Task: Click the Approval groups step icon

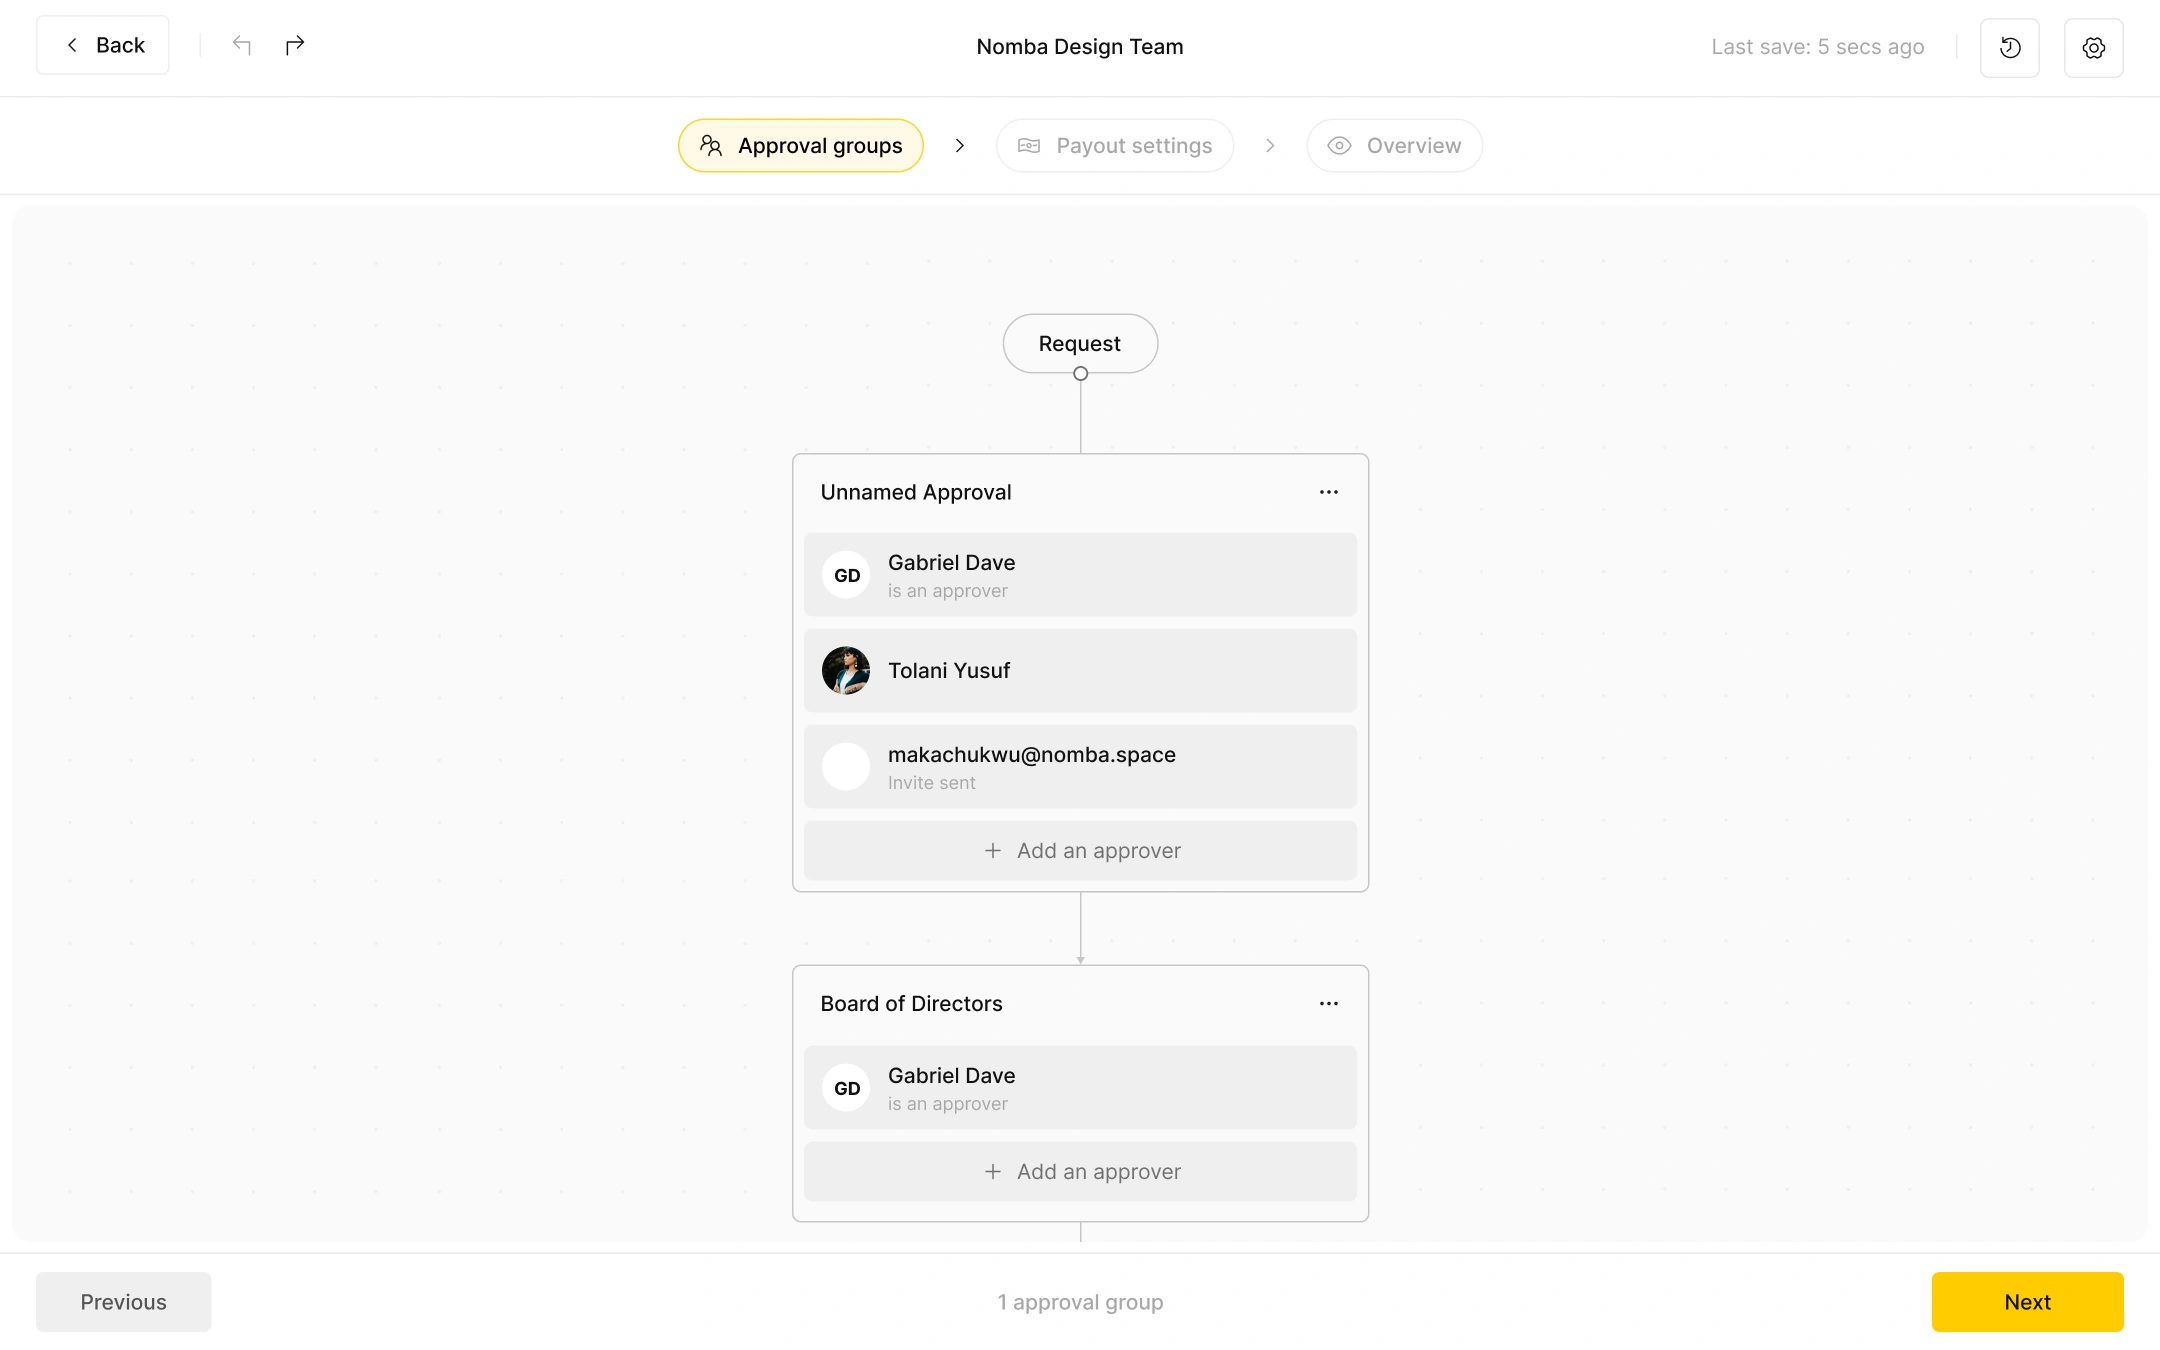Action: click(711, 145)
